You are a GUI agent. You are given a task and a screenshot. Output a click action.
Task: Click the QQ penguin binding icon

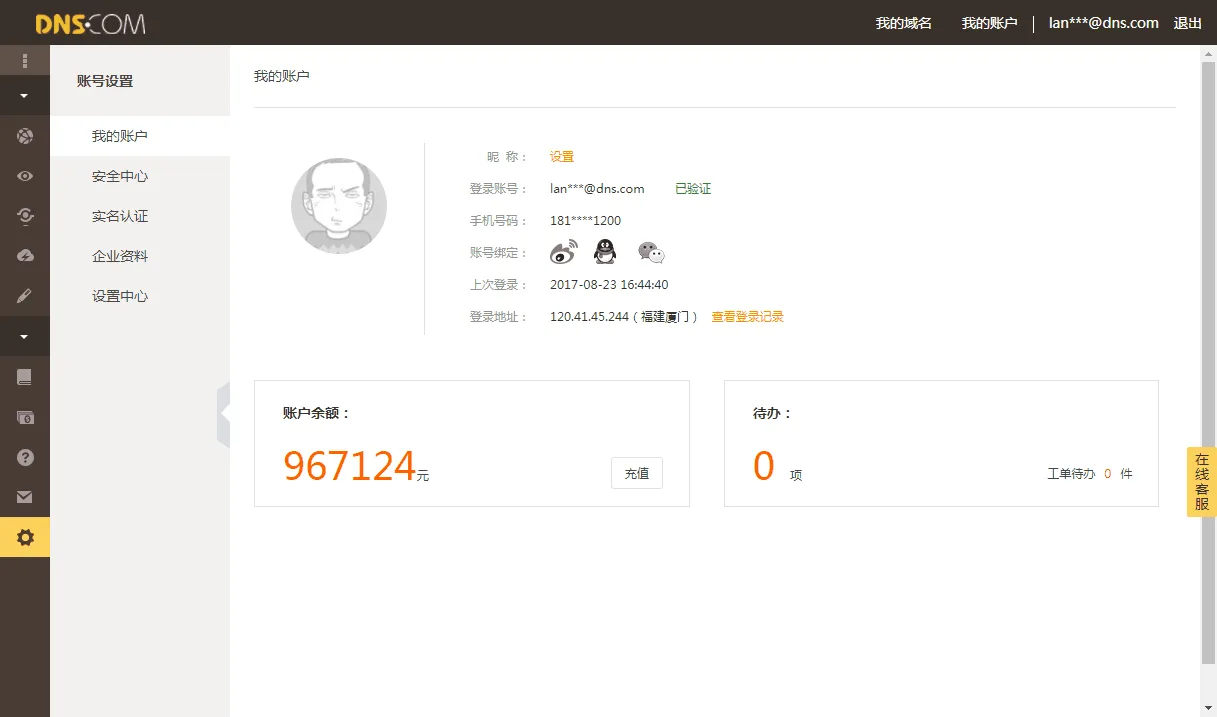pos(605,252)
